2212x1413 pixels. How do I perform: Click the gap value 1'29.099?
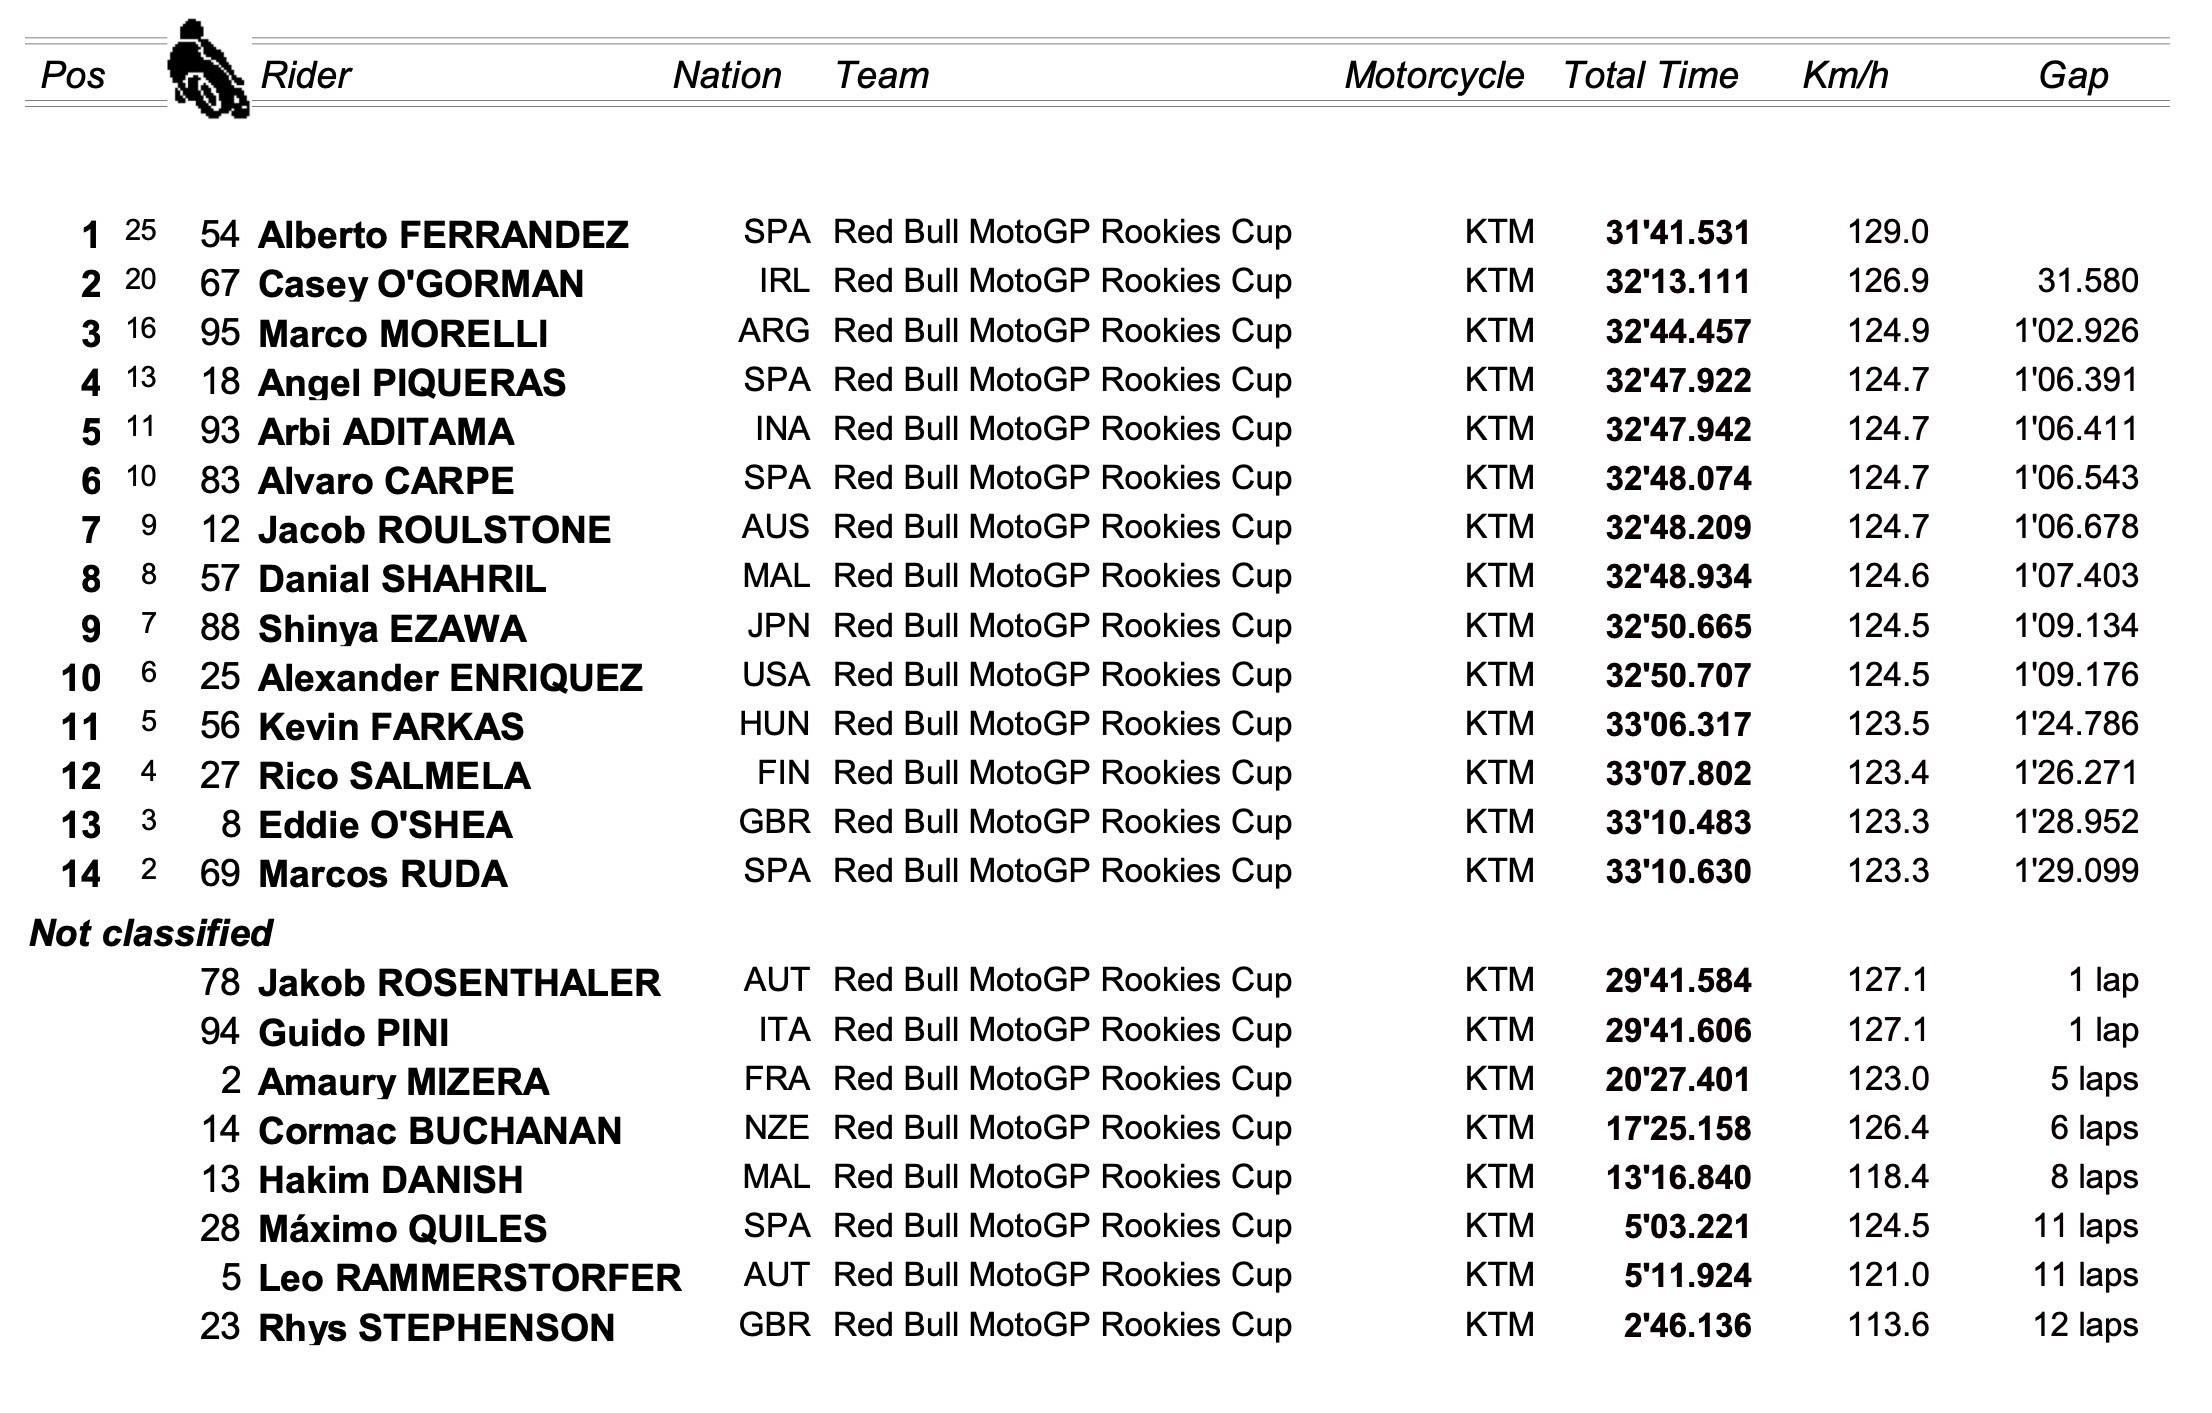click(2076, 871)
